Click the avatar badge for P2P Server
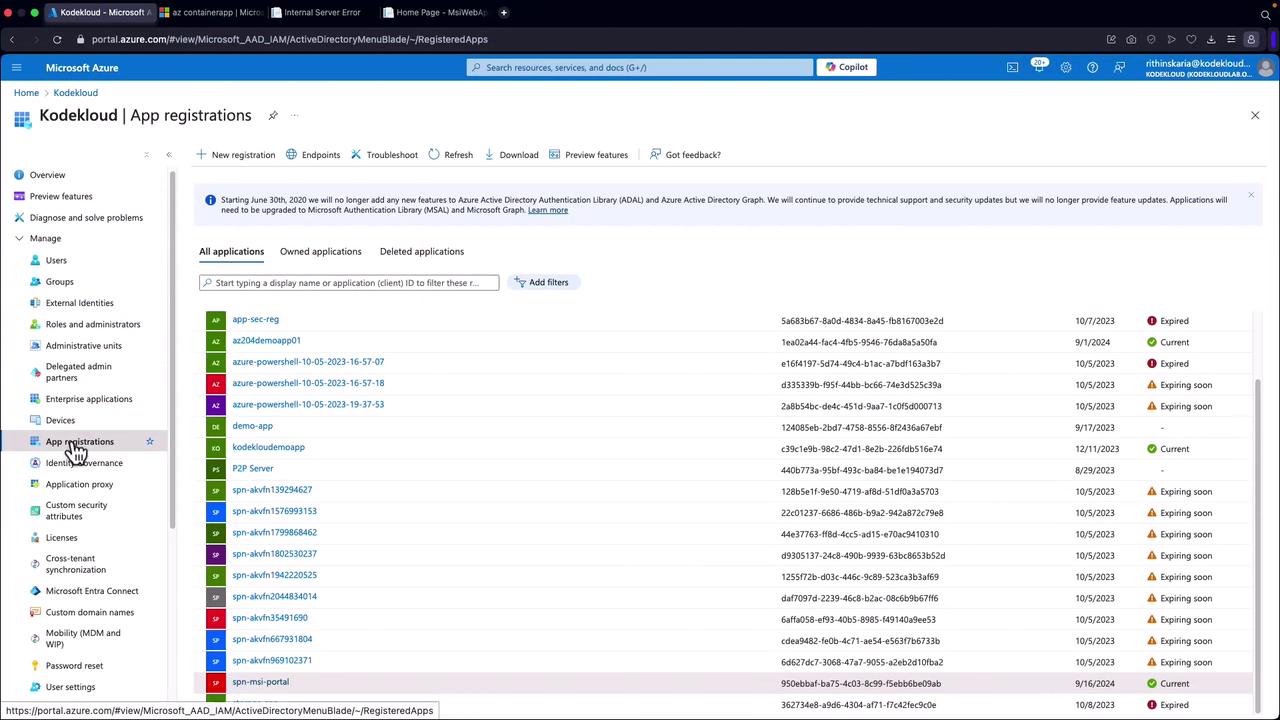The height and width of the screenshot is (720, 1280). [216, 470]
